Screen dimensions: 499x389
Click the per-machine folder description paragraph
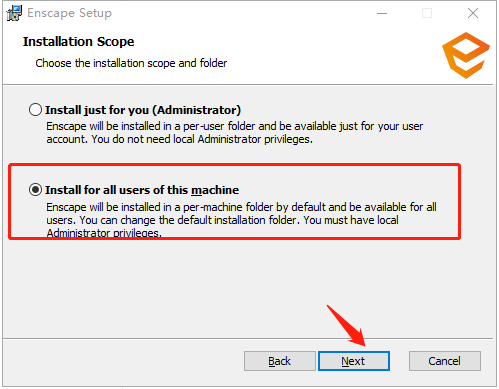pyautogui.click(x=241, y=220)
